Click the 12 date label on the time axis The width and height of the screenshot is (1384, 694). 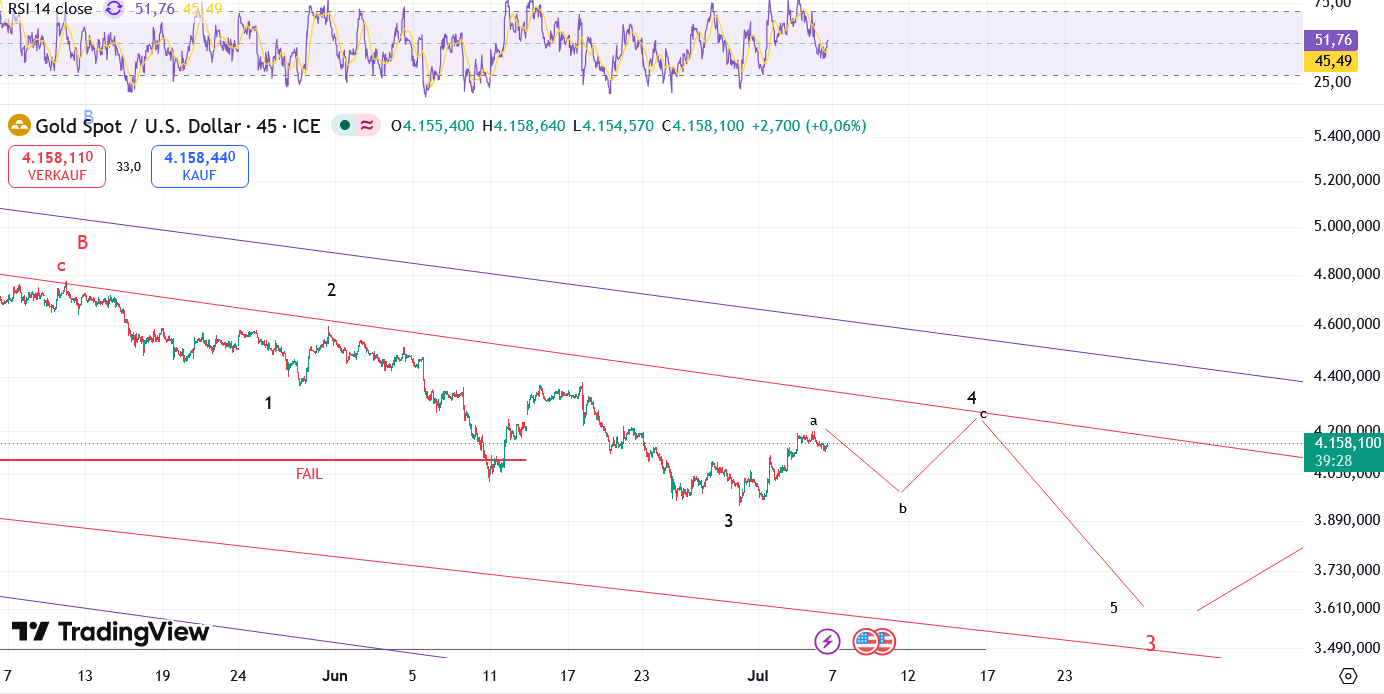coord(908,676)
